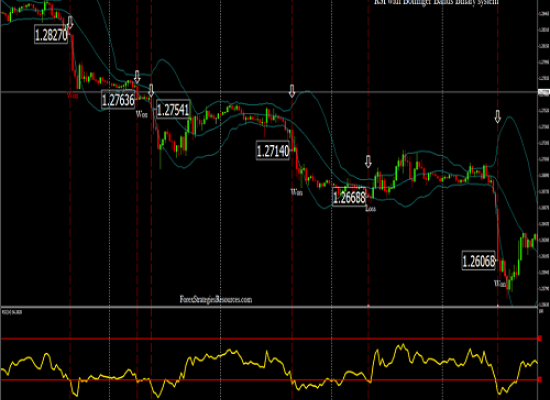This screenshot has height=400, width=550.
Task: Click the down arrow above the 1.27541 label
Action: [x=151, y=91]
